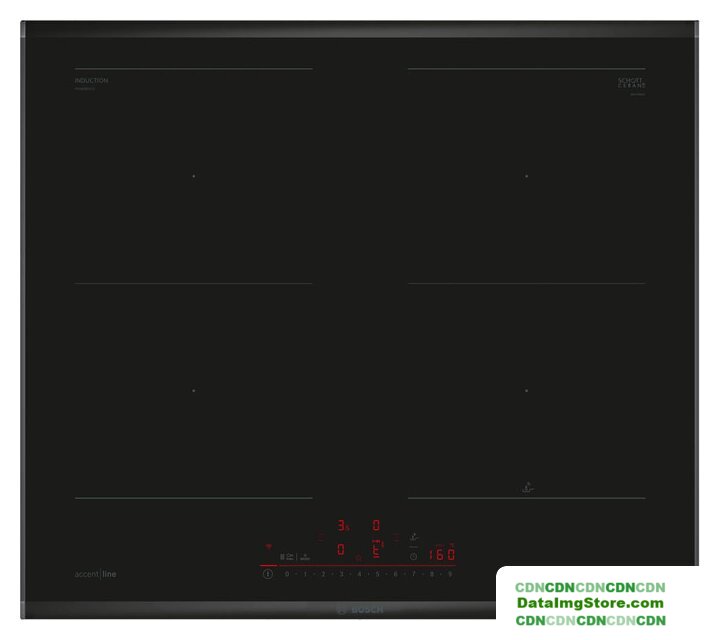Tap the front-right zone display showing 5
Image resolution: width=720 pixels, height=640 pixels.
376,550
